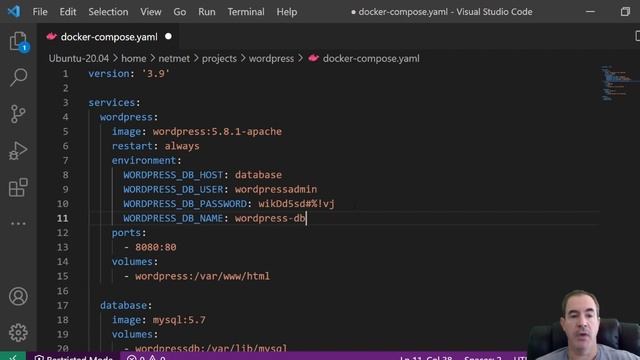The height and width of the screenshot is (360, 640).
Task: Open the Run menu
Action: (x=207, y=12)
